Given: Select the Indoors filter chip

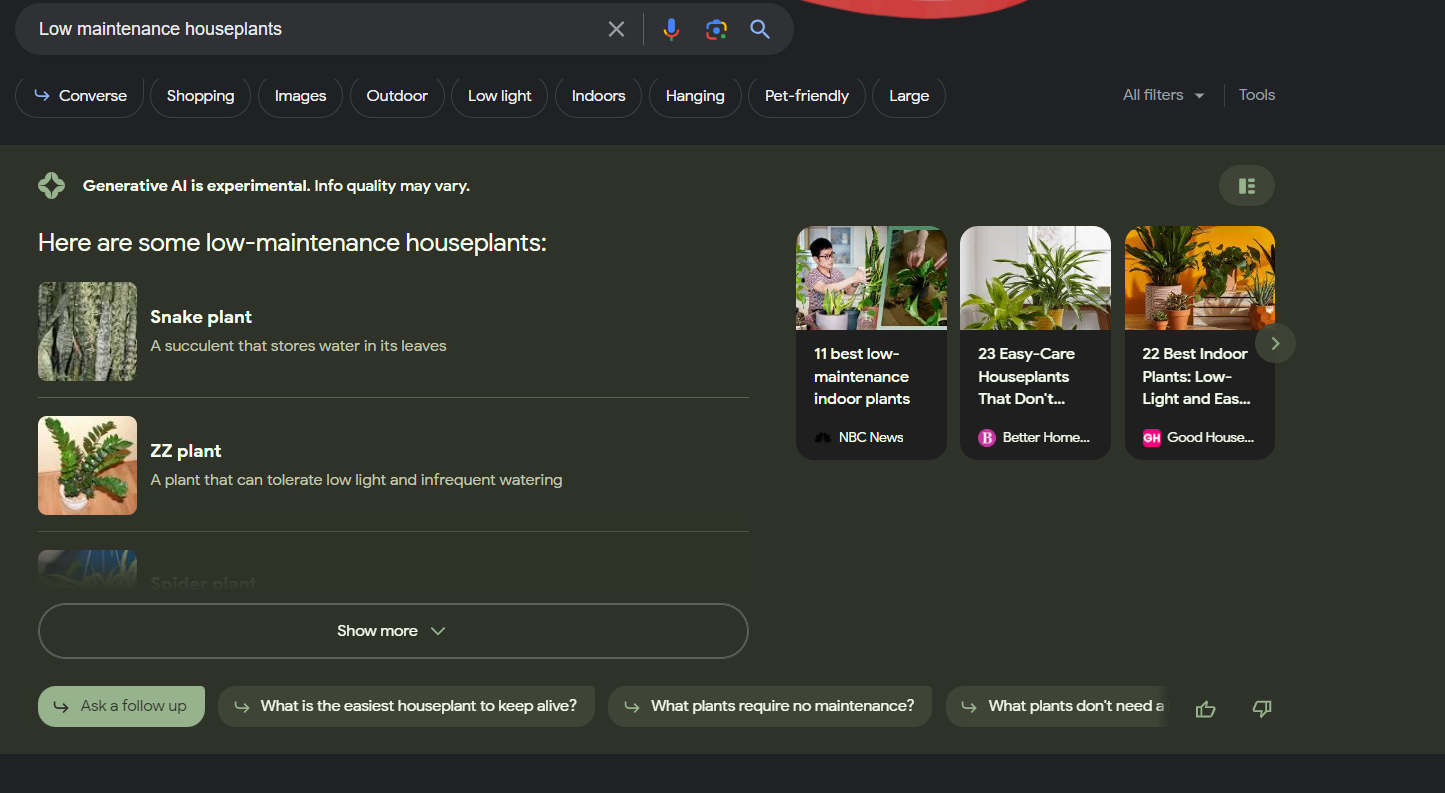Looking at the screenshot, I should pos(598,96).
